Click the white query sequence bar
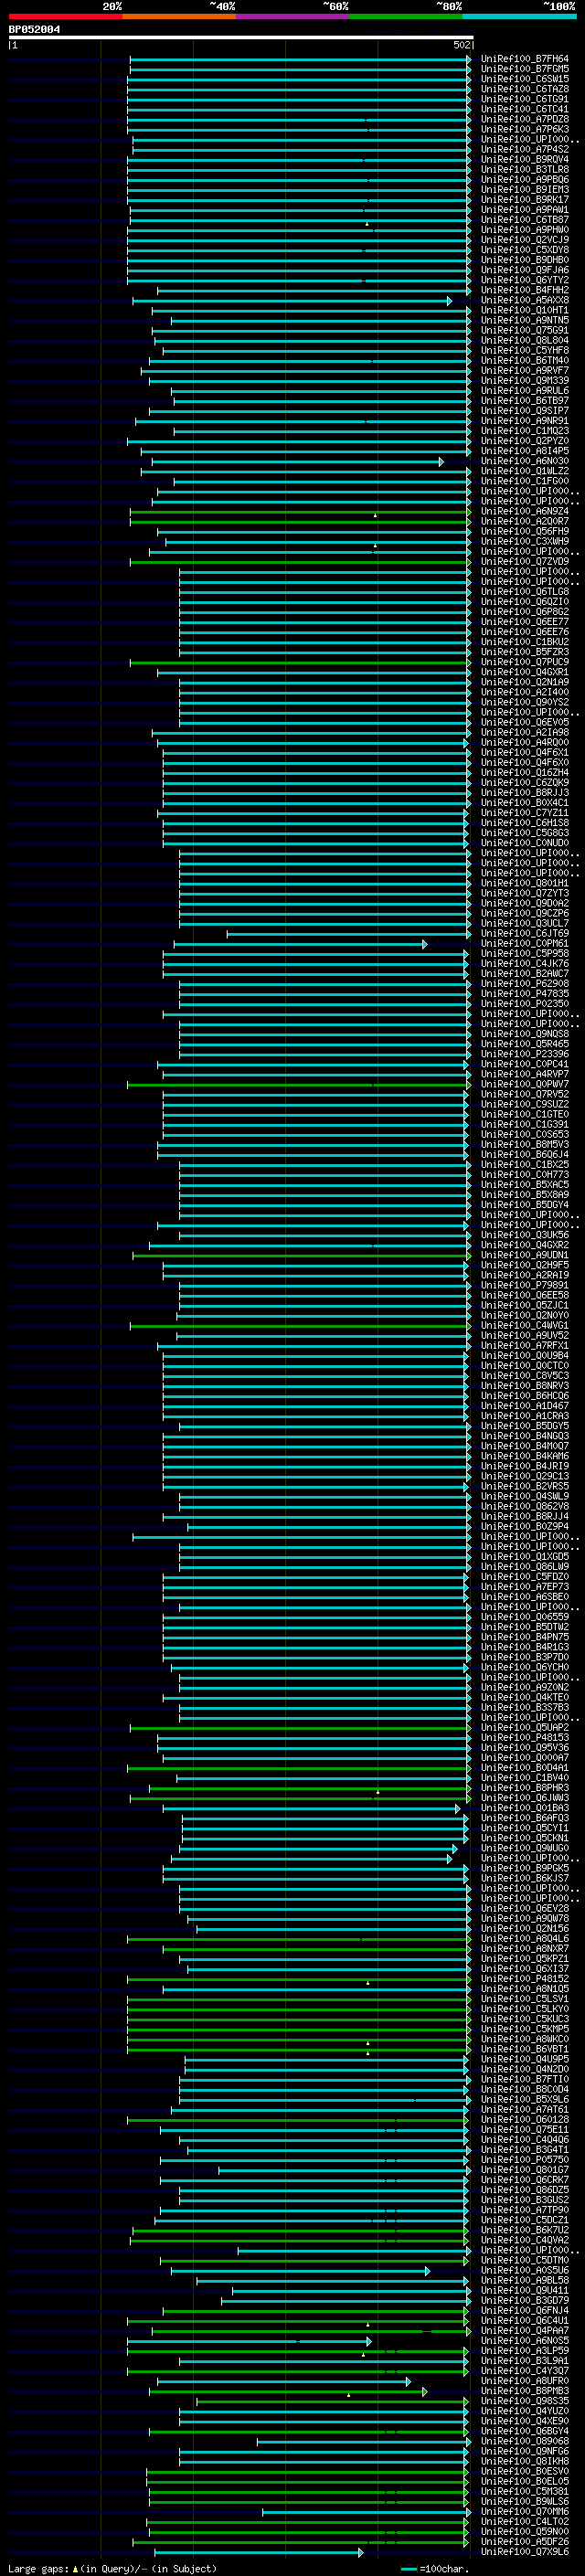The height and width of the screenshot is (2576, 585). pos(241,37)
